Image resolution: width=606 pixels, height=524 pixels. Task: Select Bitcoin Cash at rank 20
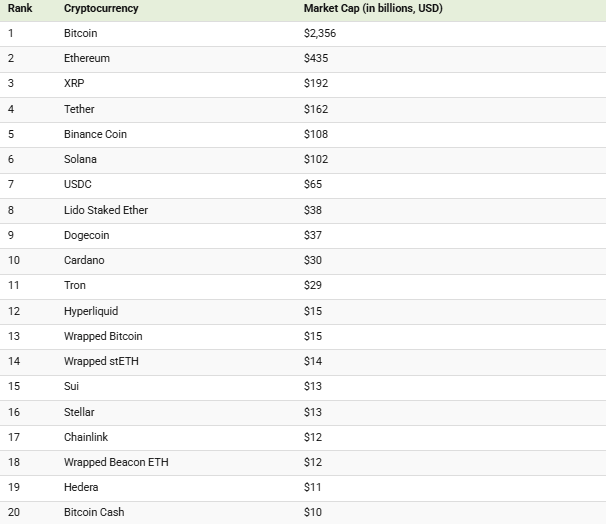94,512
